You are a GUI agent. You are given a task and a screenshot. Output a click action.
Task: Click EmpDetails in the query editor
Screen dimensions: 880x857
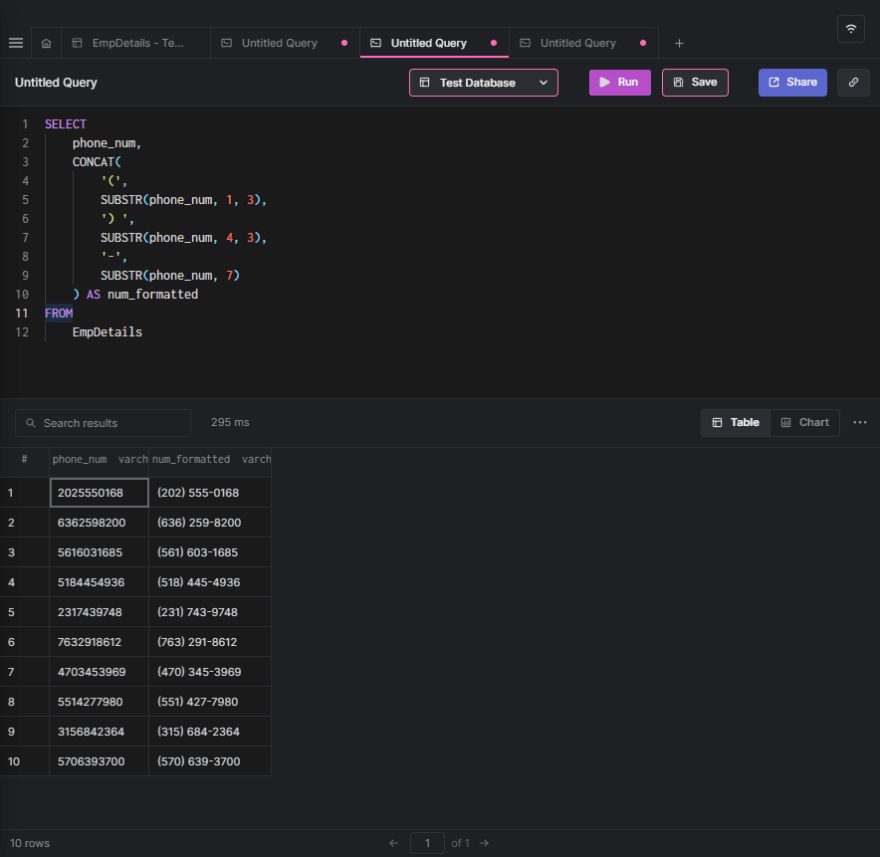click(107, 332)
